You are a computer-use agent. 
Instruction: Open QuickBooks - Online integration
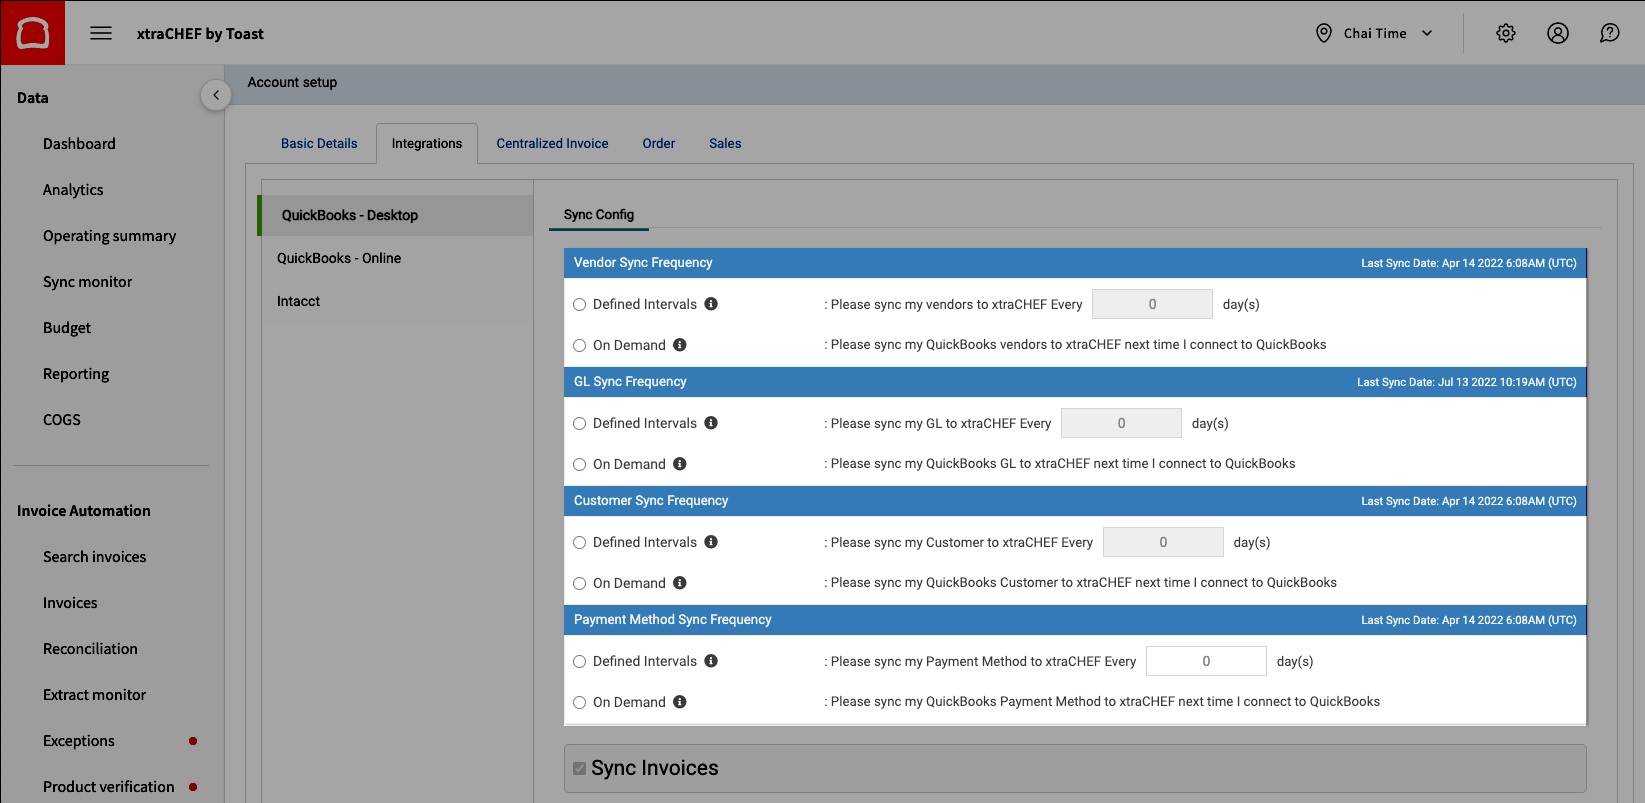339,258
